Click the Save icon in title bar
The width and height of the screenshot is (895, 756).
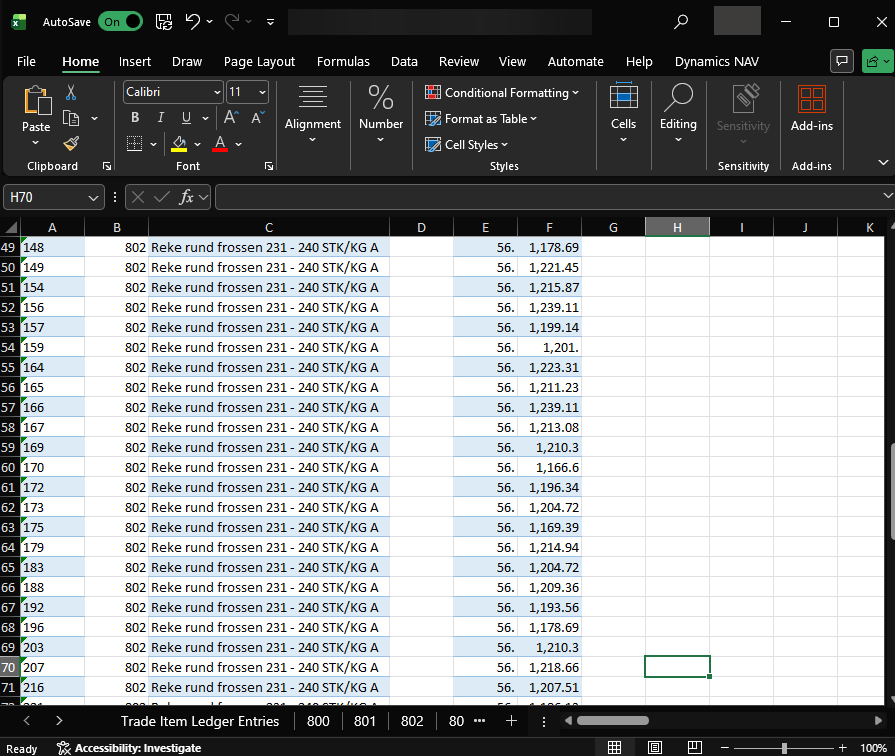(164, 21)
